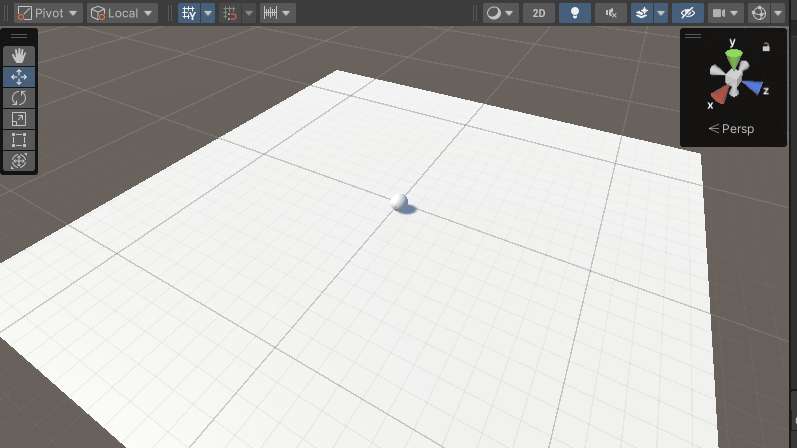The width and height of the screenshot is (797, 448).
Task: Select the Move tool
Action: tap(19, 77)
